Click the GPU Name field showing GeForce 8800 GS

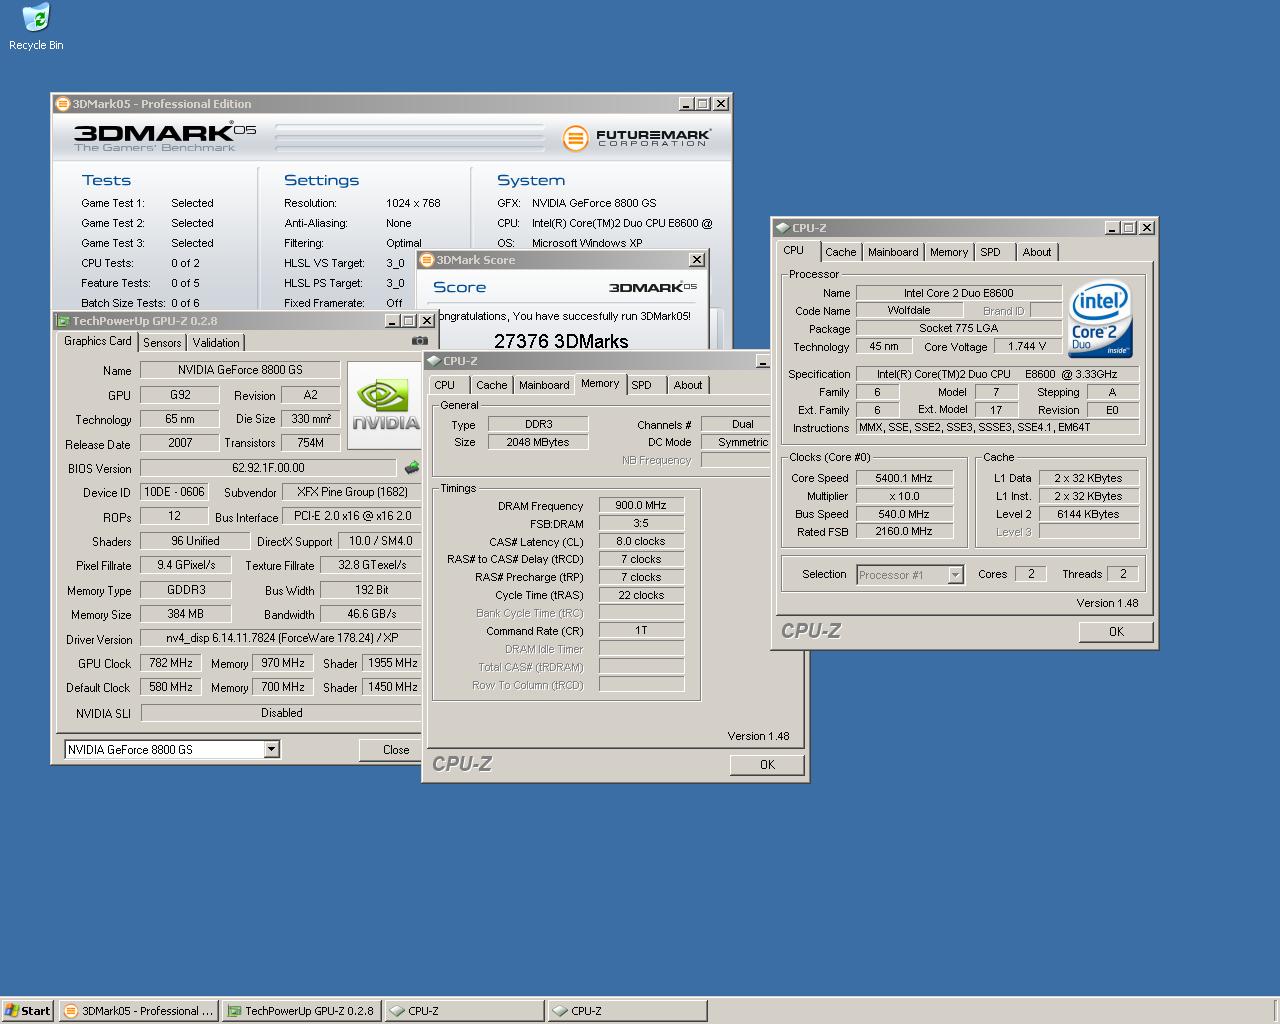point(240,370)
